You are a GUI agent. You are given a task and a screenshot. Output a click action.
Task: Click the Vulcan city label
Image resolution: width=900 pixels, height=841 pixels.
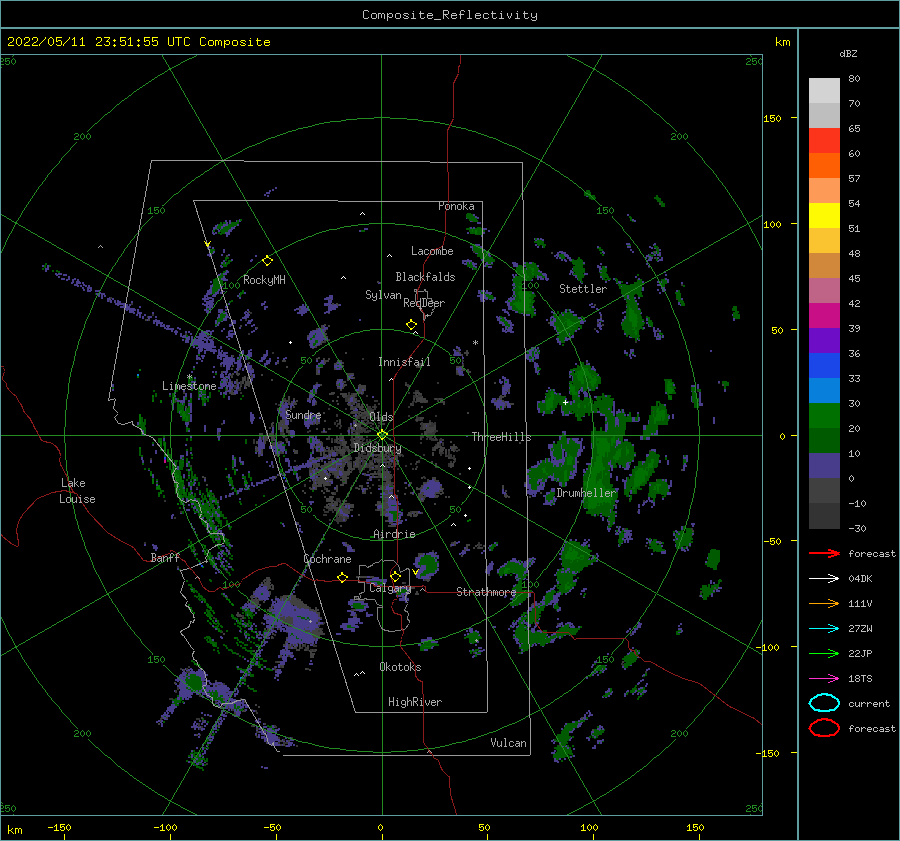(x=509, y=743)
